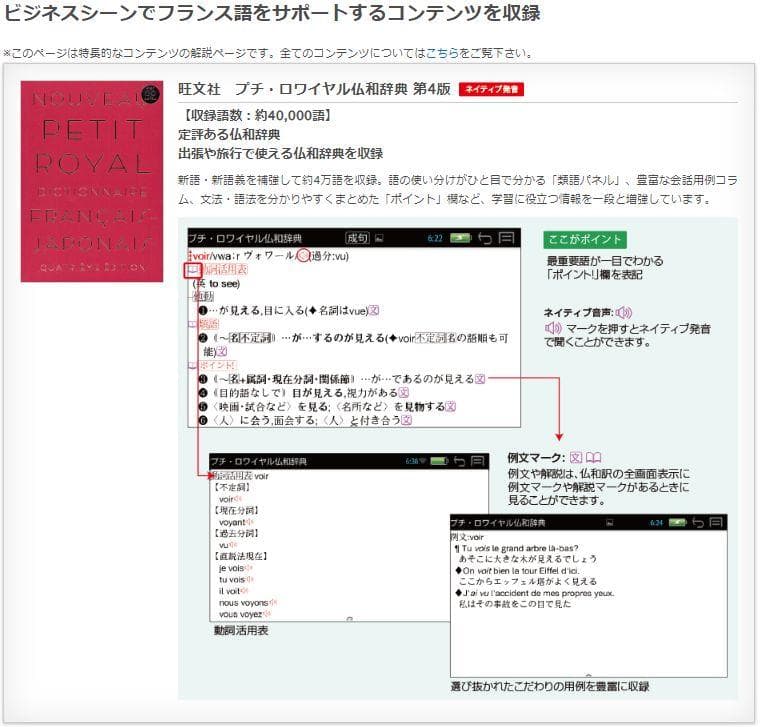Click book icon next to 動詞活用表 in voir entry
This screenshot has height=727, width=761.
(x=193, y=270)
